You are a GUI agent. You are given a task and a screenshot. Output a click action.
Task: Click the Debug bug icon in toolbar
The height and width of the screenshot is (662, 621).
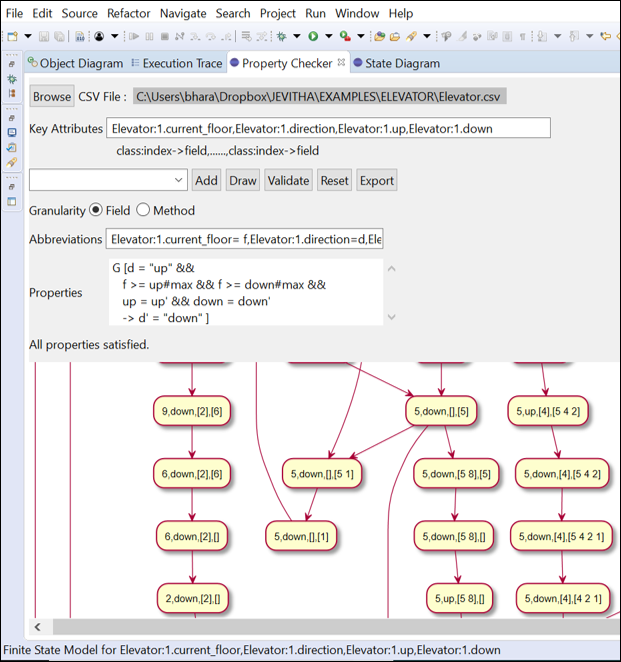pos(283,37)
